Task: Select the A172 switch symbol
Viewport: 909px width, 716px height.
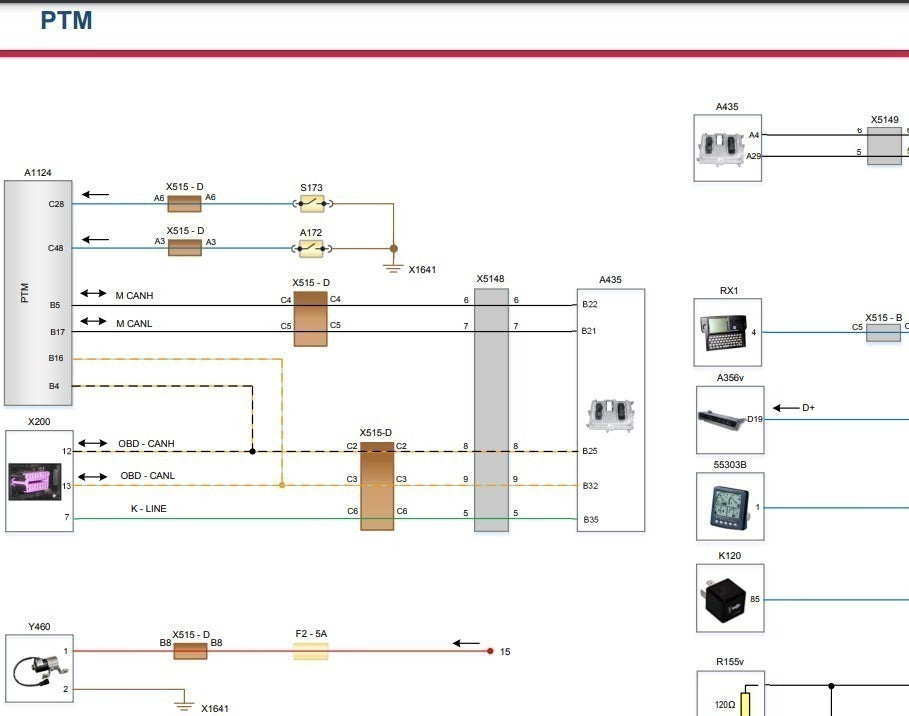Action: 313,248
